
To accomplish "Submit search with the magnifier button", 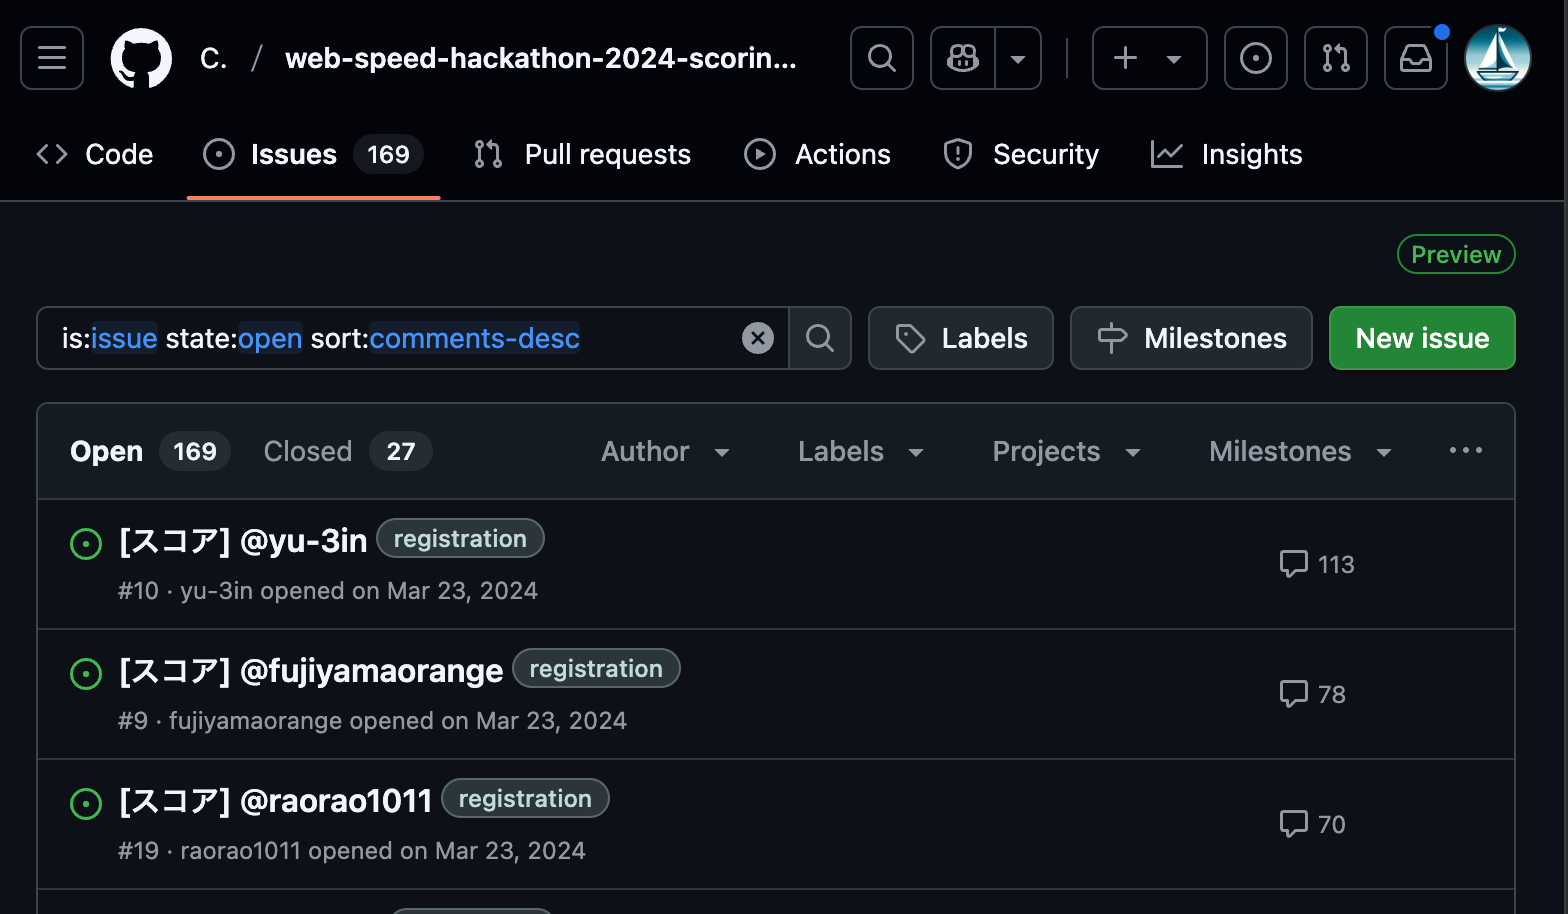I will (x=820, y=338).
